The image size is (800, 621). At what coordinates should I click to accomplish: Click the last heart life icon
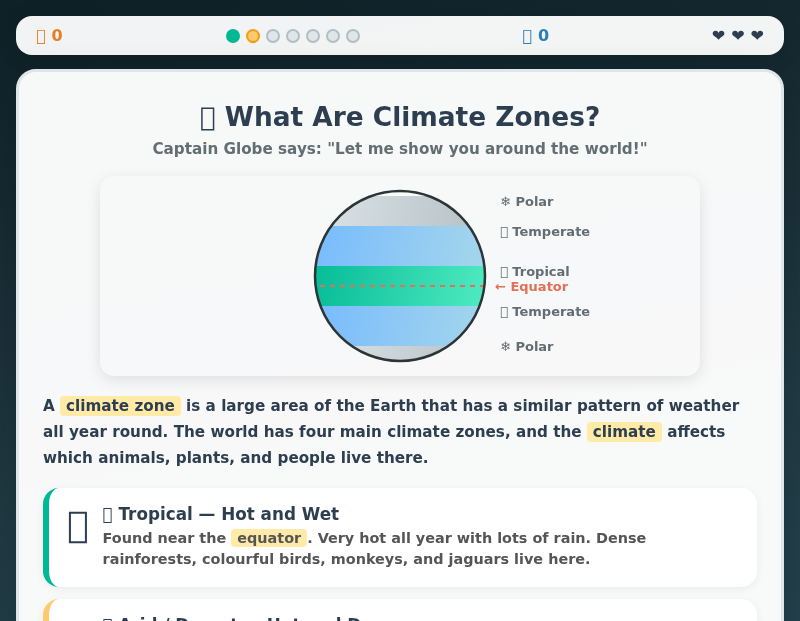pyautogui.click(x=757, y=35)
